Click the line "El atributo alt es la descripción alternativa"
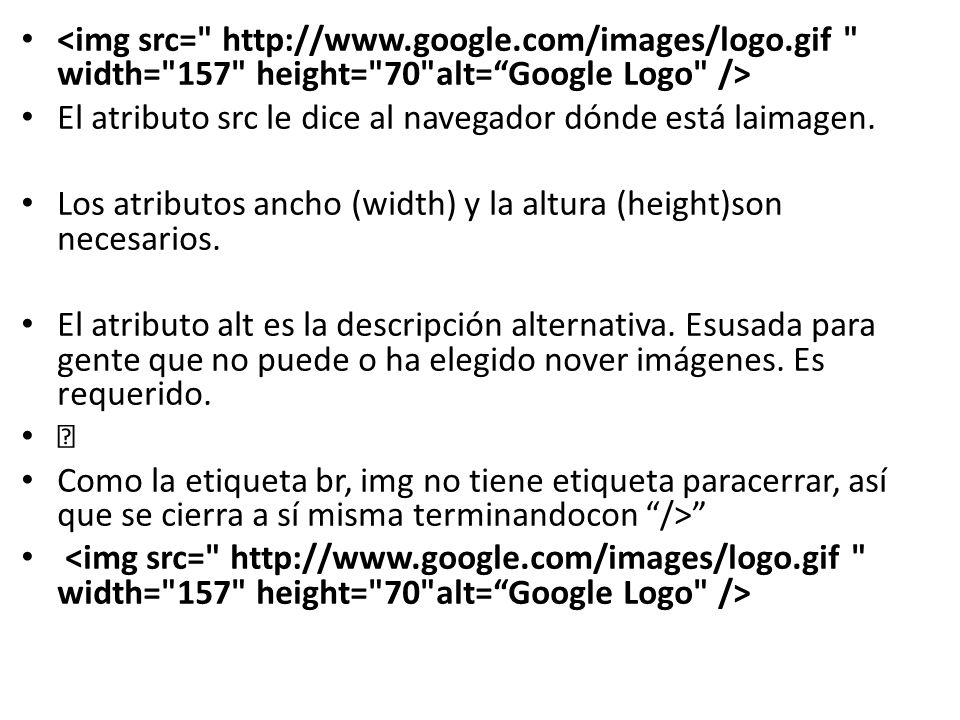960x720 pixels. (466, 324)
